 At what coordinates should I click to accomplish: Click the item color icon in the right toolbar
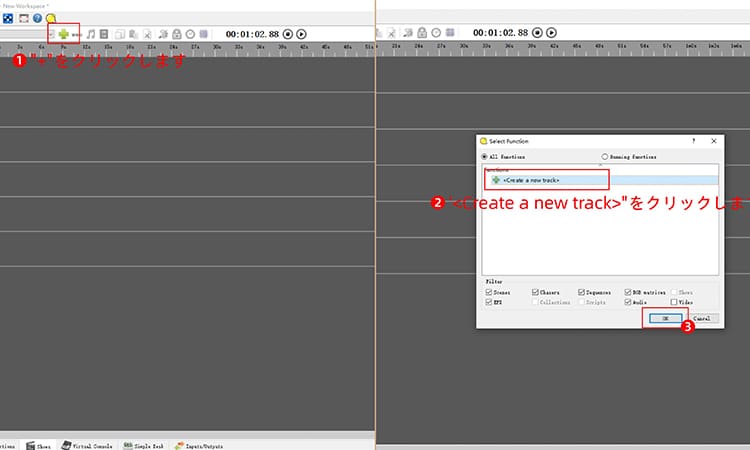(408, 33)
